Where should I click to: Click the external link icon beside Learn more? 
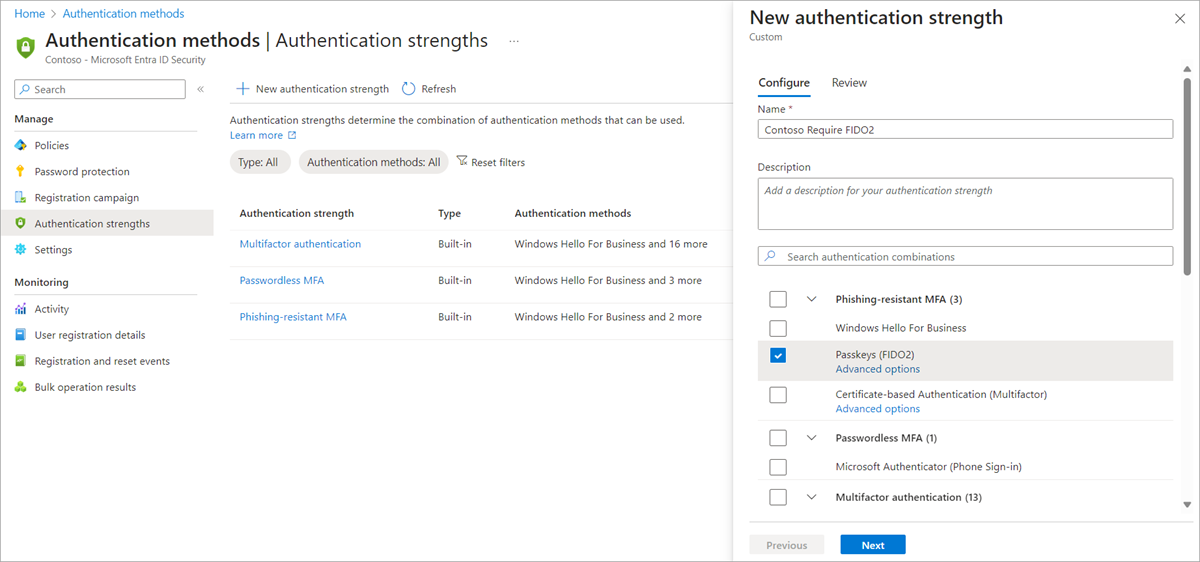[x=292, y=135]
